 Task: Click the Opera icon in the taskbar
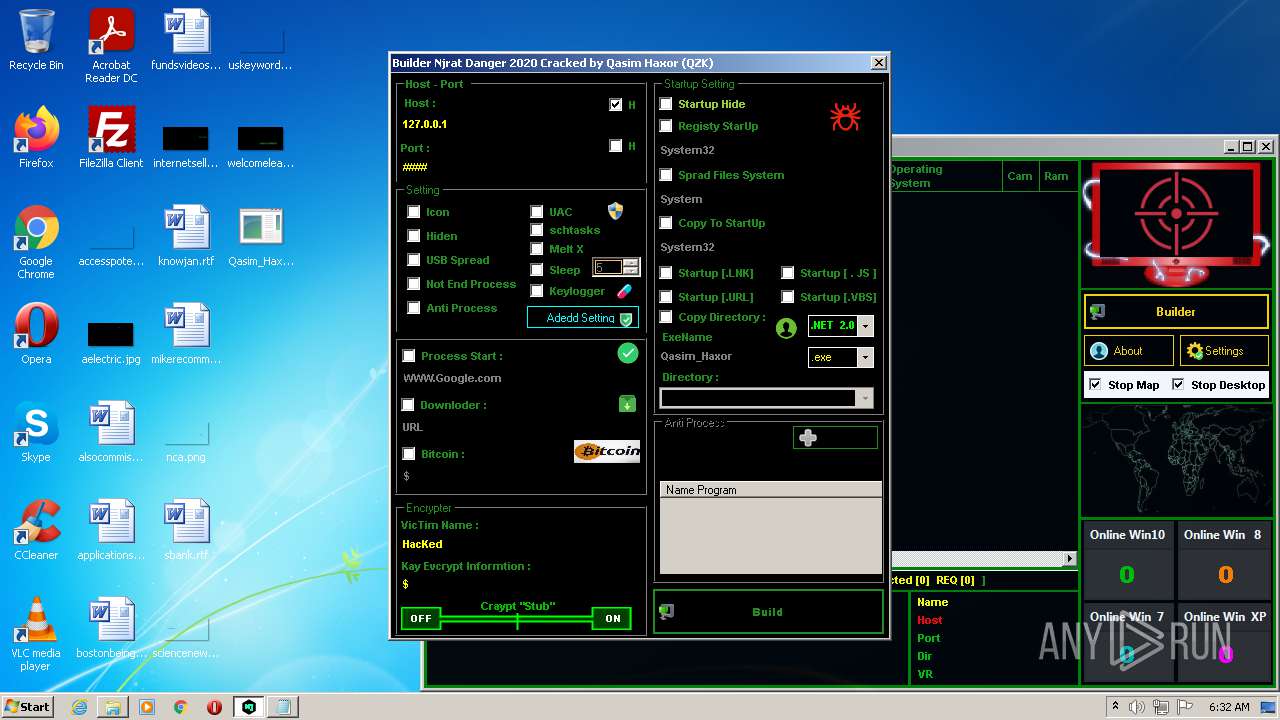[x=214, y=707]
